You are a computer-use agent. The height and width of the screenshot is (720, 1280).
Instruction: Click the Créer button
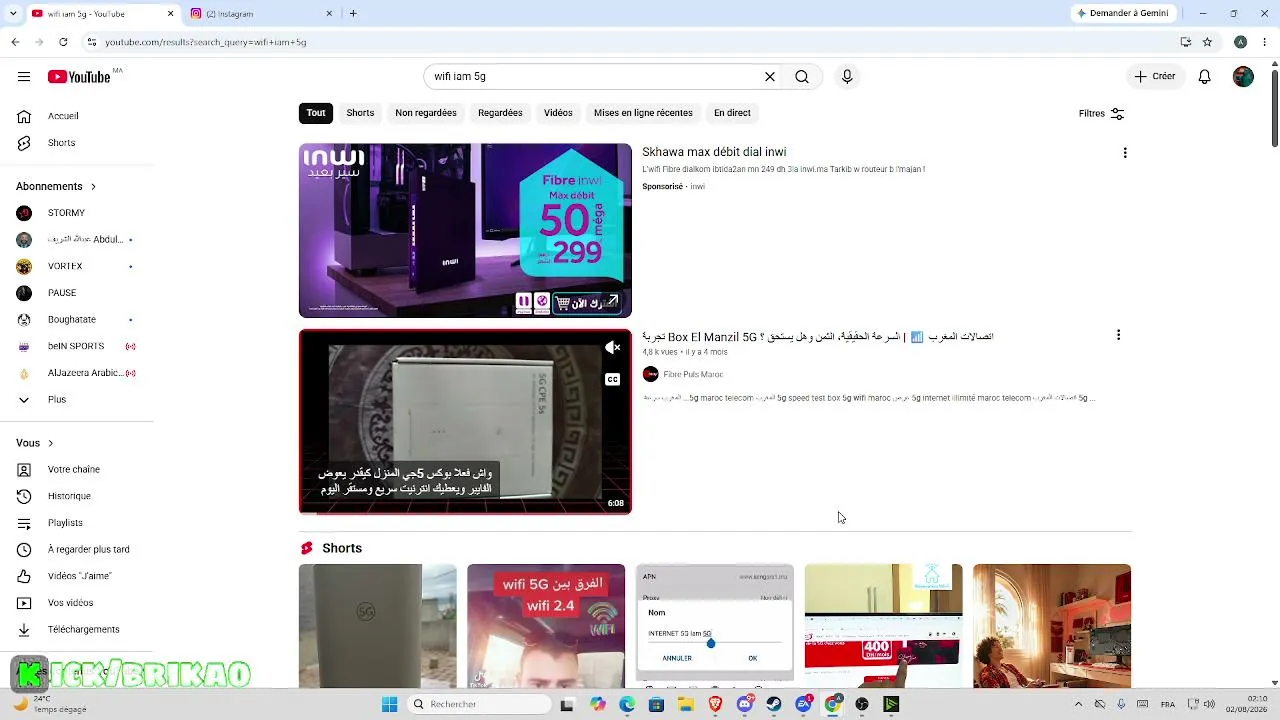click(1155, 77)
